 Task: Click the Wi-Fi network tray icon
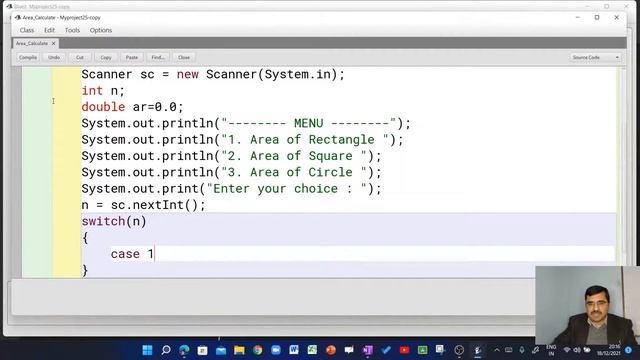click(x=567, y=350)
